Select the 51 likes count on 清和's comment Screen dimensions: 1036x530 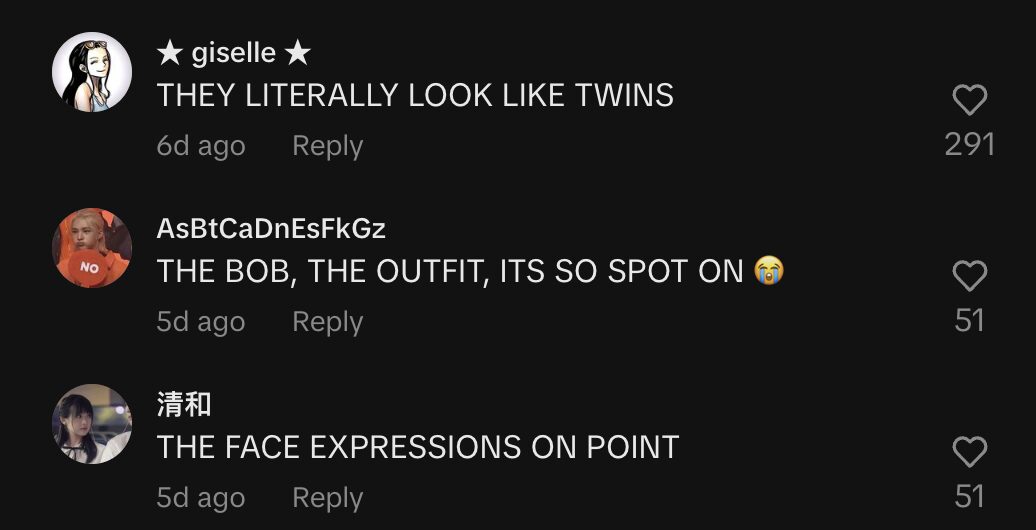[x=969, y=496]
